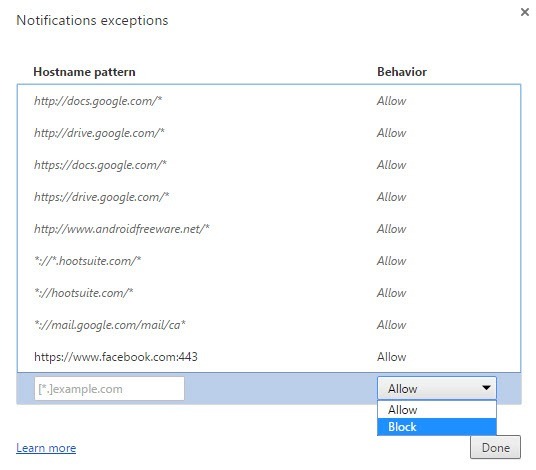This screenshot has height=470, width=536.
Task: Click the dropdown arrow beside Allow
Action: coord(486,388)
